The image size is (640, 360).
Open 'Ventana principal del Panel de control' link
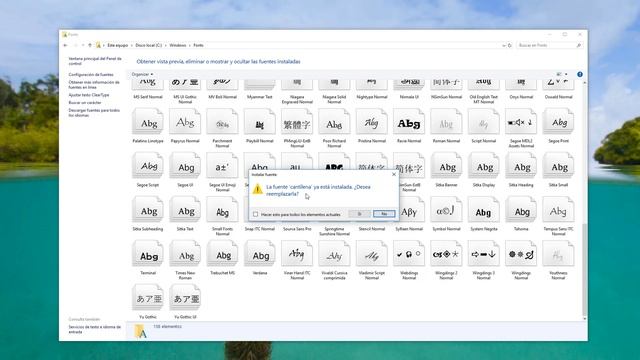pos(95,61)
